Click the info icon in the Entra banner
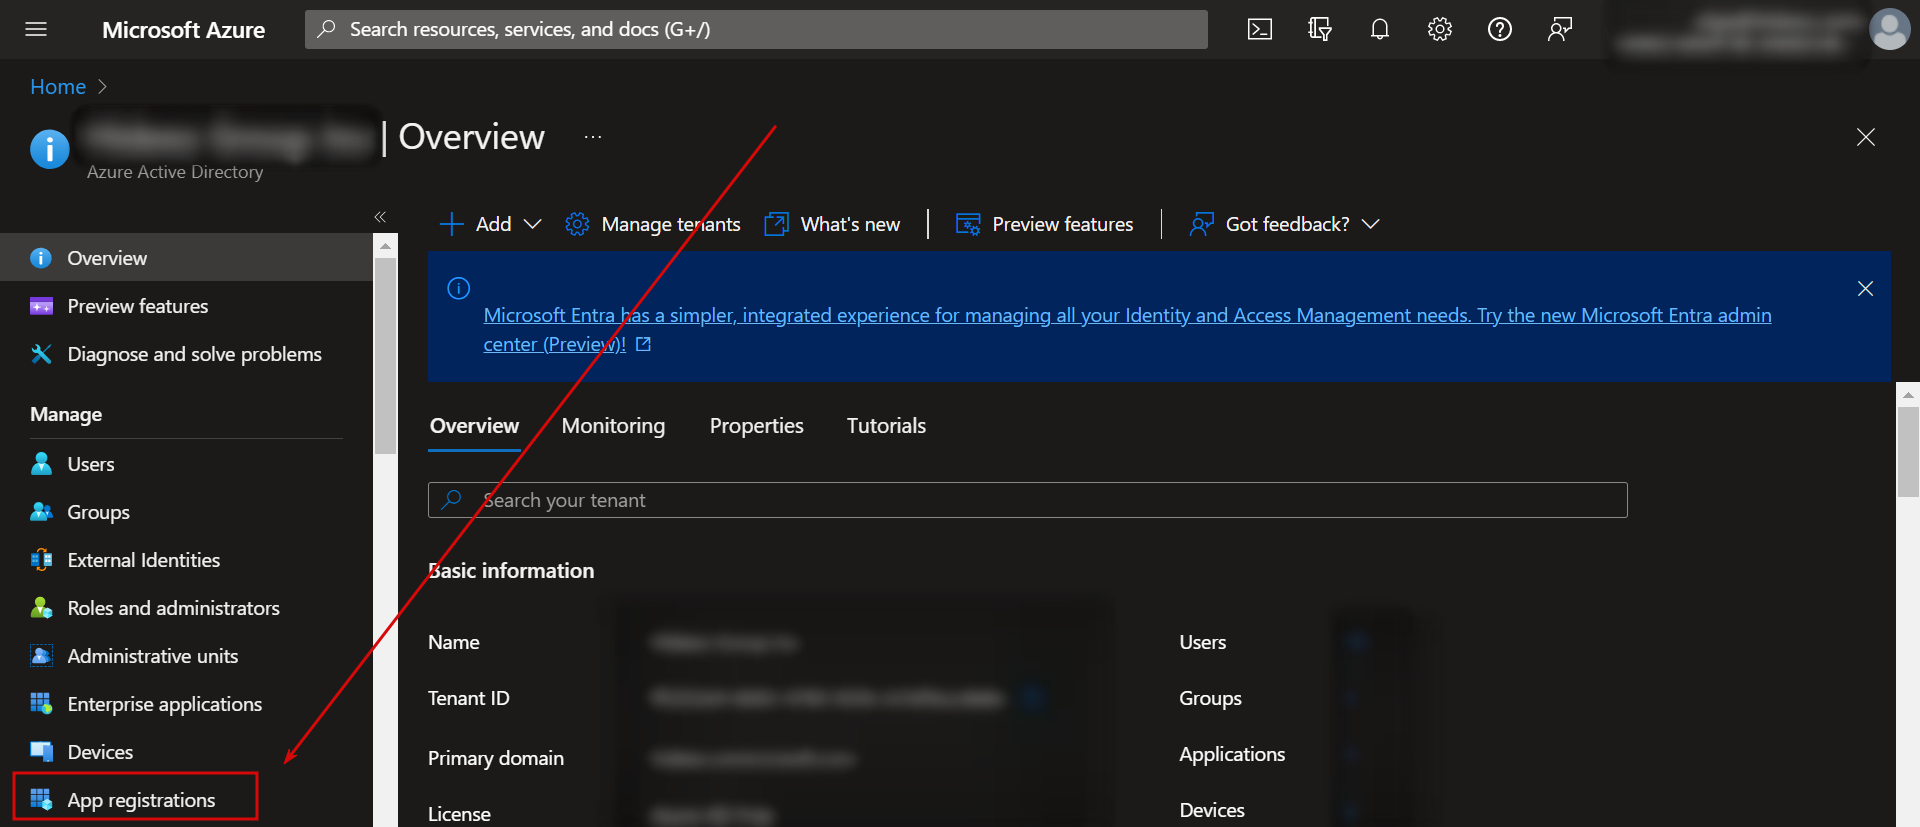This screenshot has width=1920, height=827. (459, 289)
